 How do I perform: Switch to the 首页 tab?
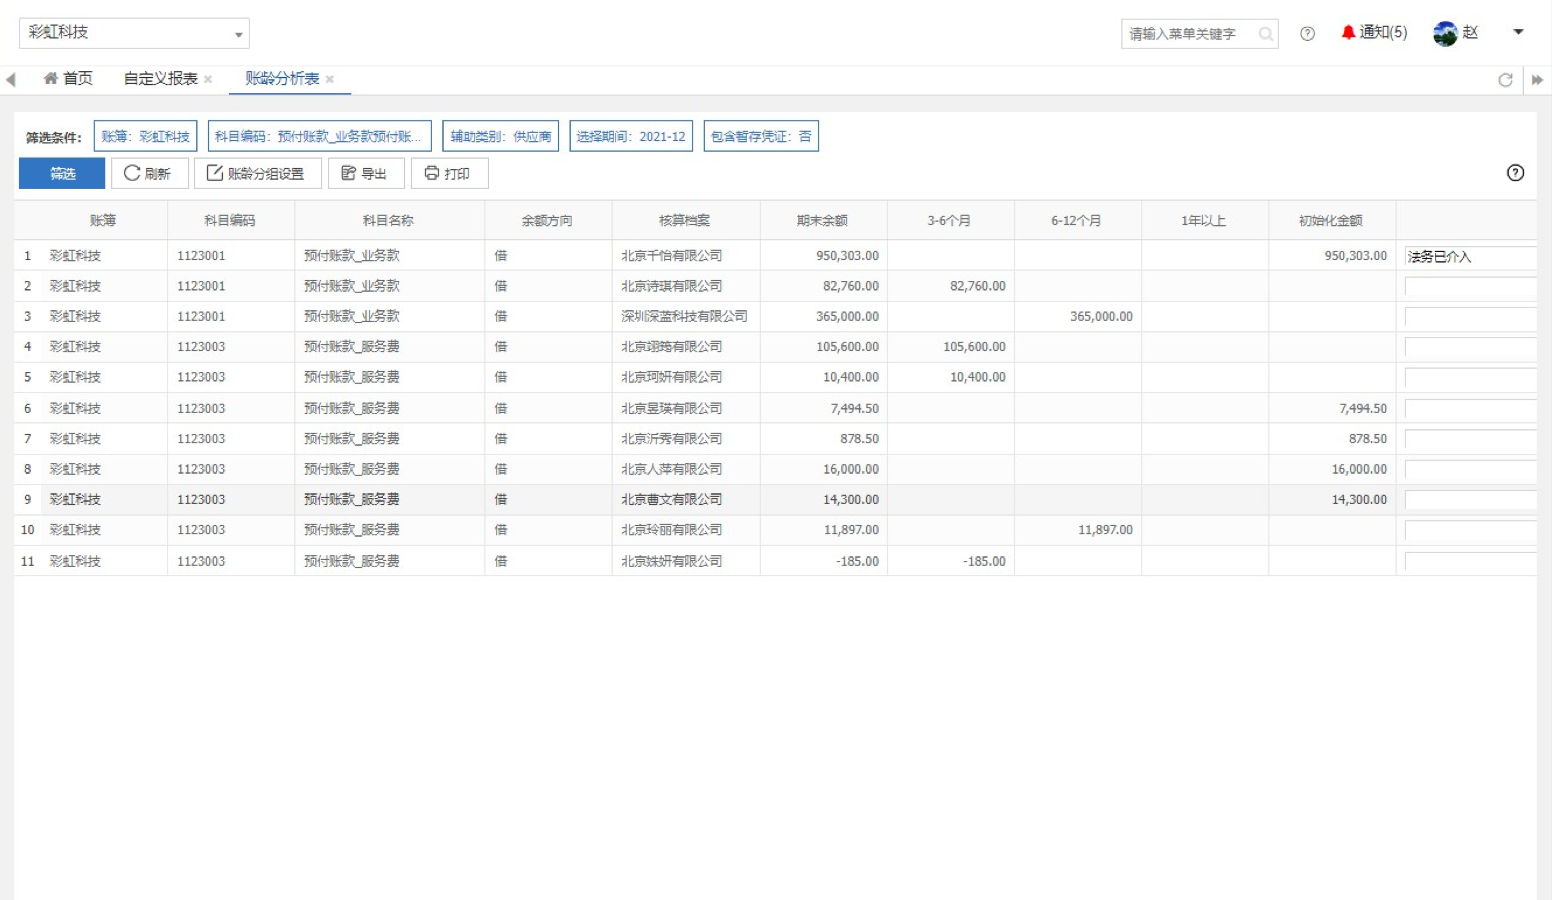tap(68, 79)
